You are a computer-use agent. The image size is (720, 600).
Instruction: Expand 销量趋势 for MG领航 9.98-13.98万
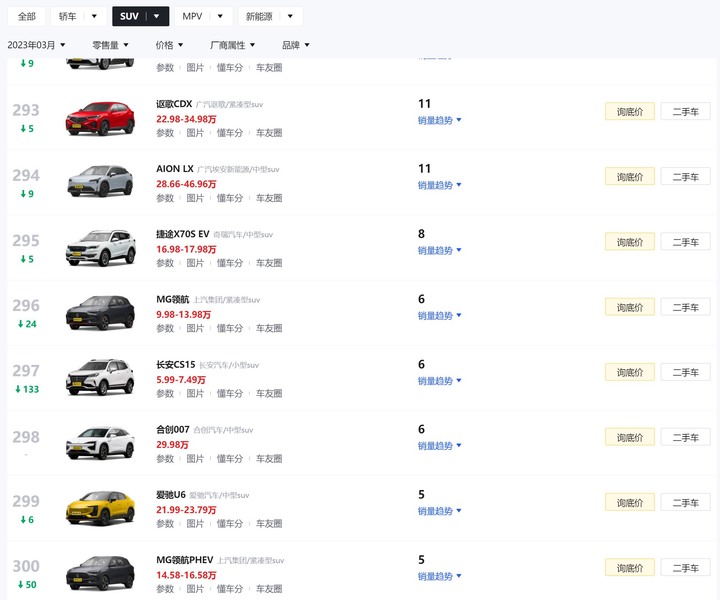coord(439,316)
